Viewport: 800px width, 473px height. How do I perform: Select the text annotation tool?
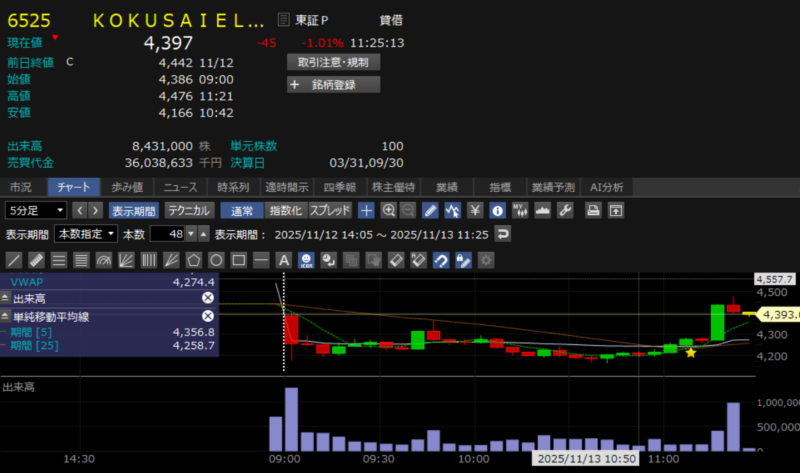(284, 260)
